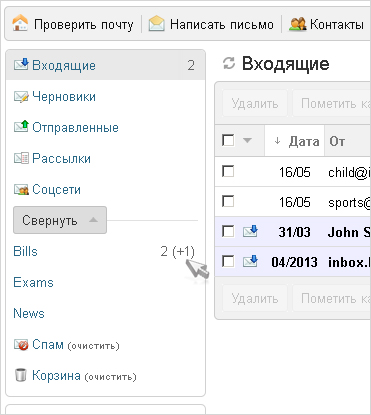Open the Корзина folder link
Screen dimensions: 371x415
click(x=56, y=375)
